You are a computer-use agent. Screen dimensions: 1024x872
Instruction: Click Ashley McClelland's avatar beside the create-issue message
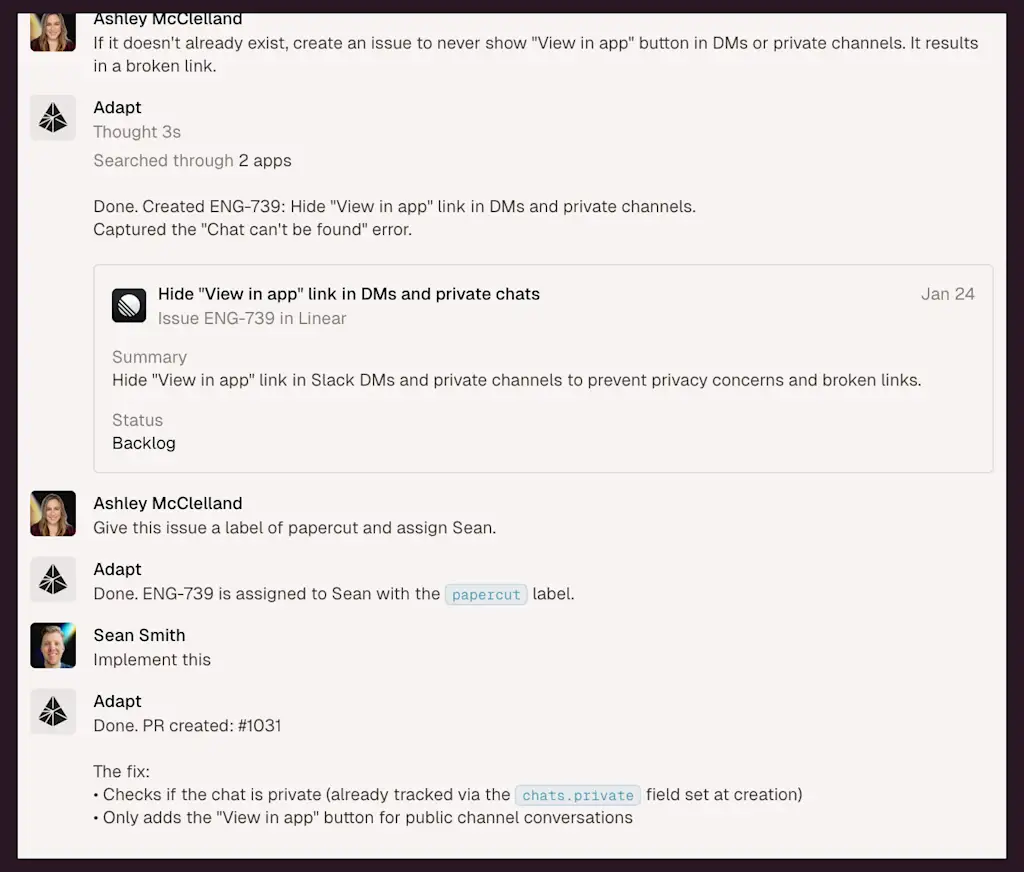53,32
